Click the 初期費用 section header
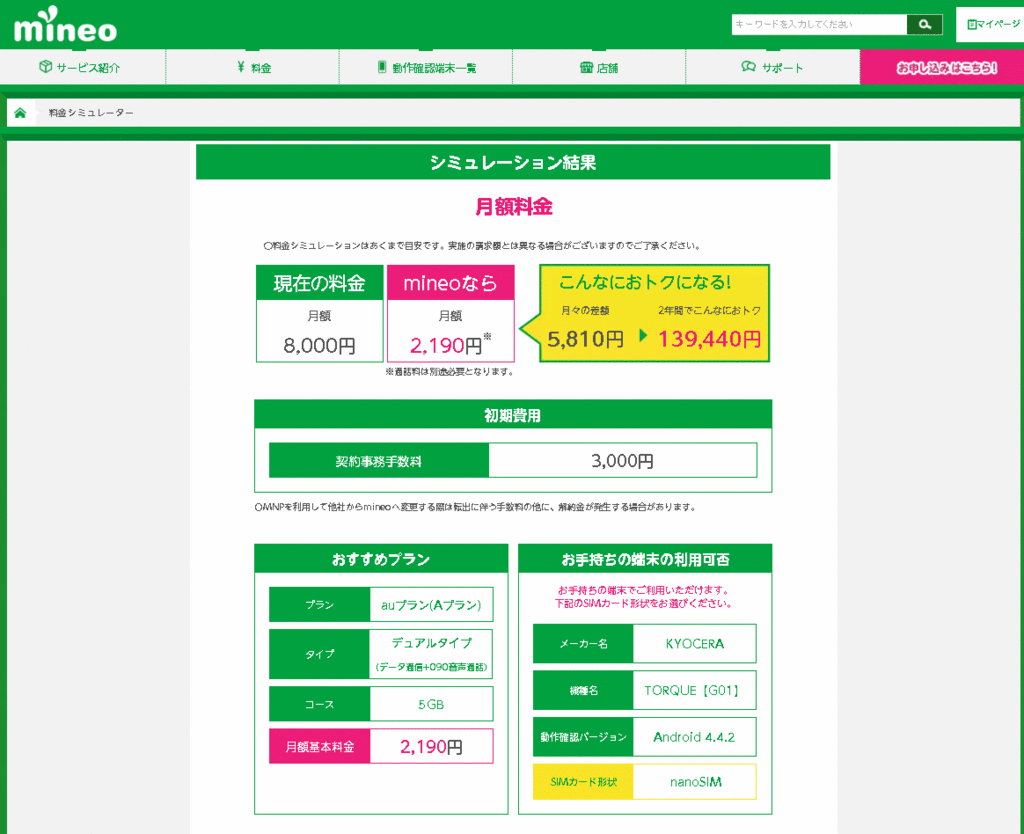This screenshot has height=834, width=1024. [x=513, y=415]
